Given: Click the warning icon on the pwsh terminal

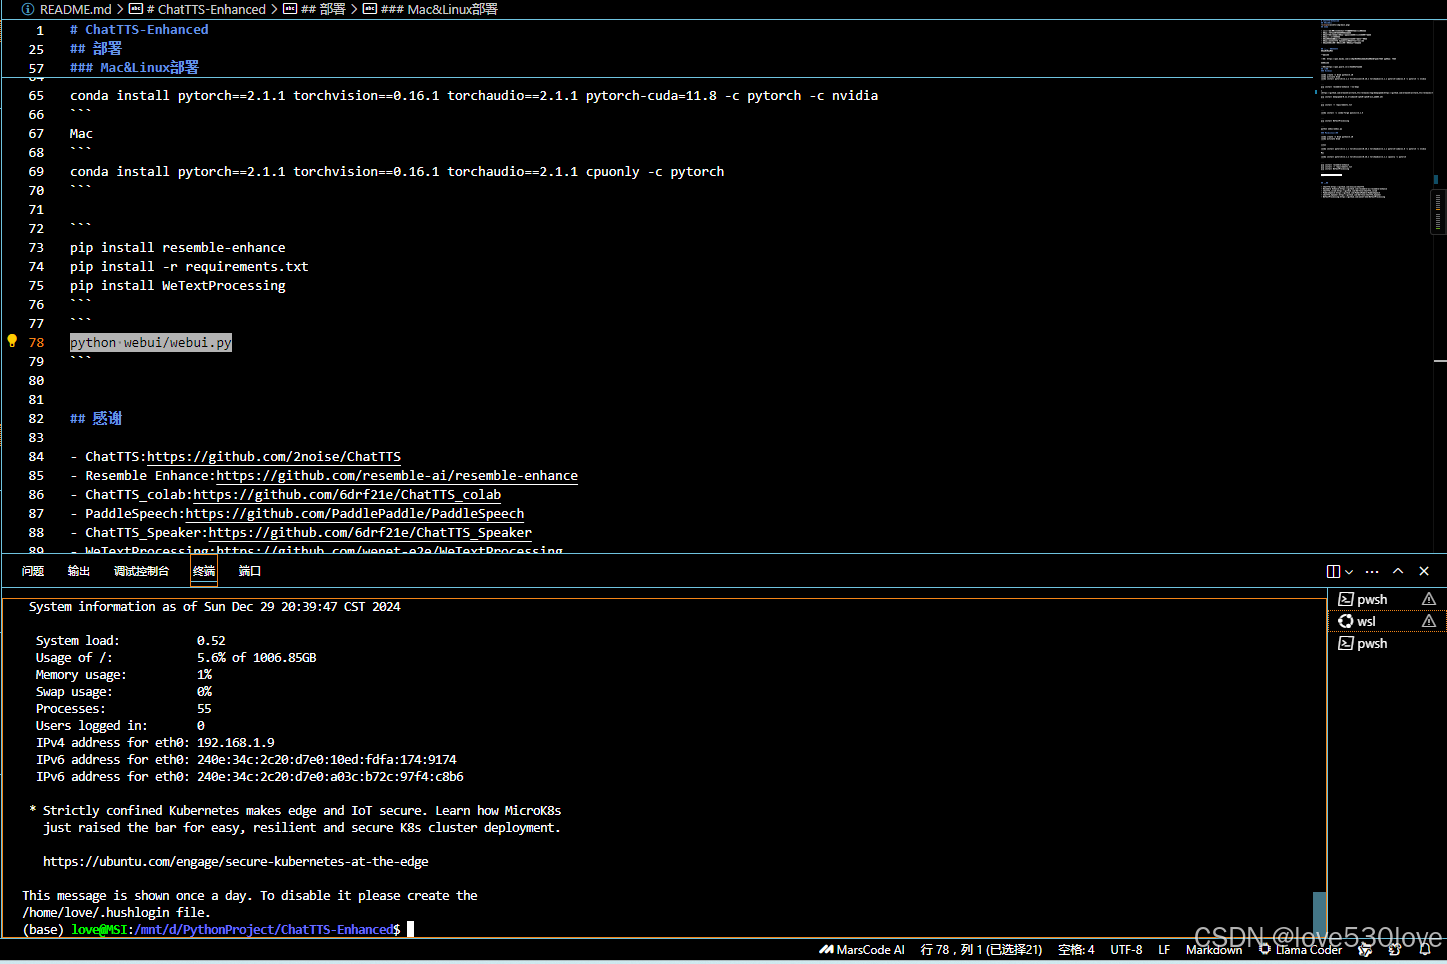Looking at the screenshot, I should click(x=1429, y=599).
